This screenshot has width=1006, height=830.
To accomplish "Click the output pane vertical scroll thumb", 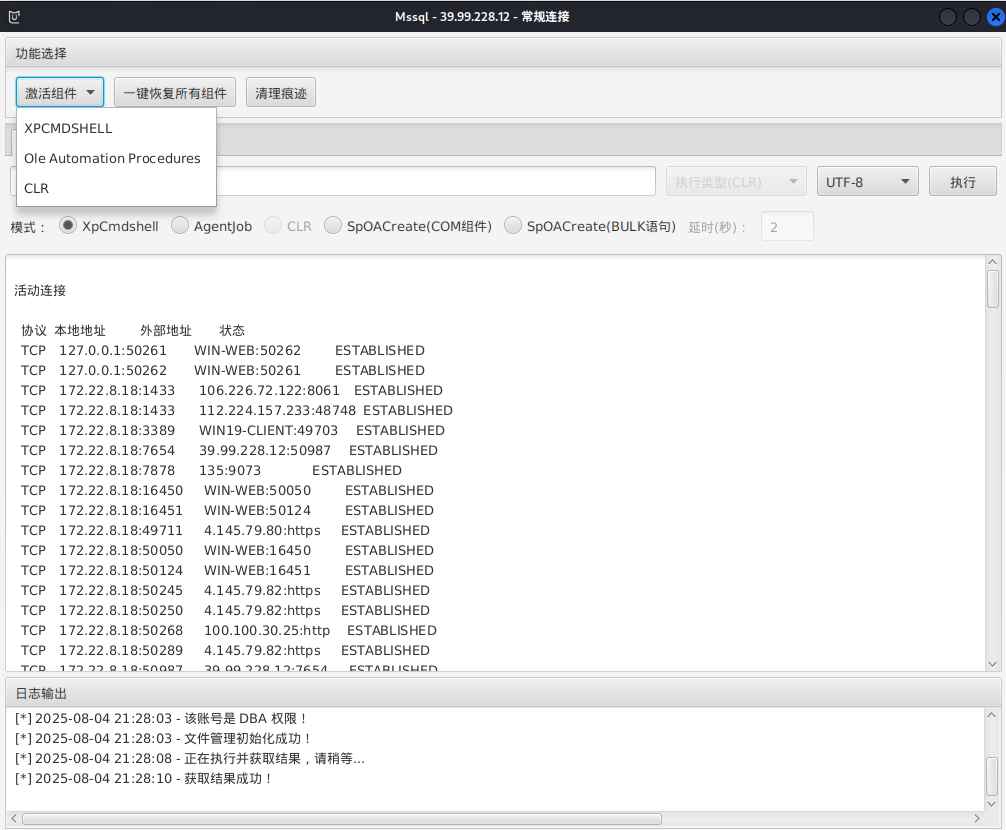I will [993, 289].
